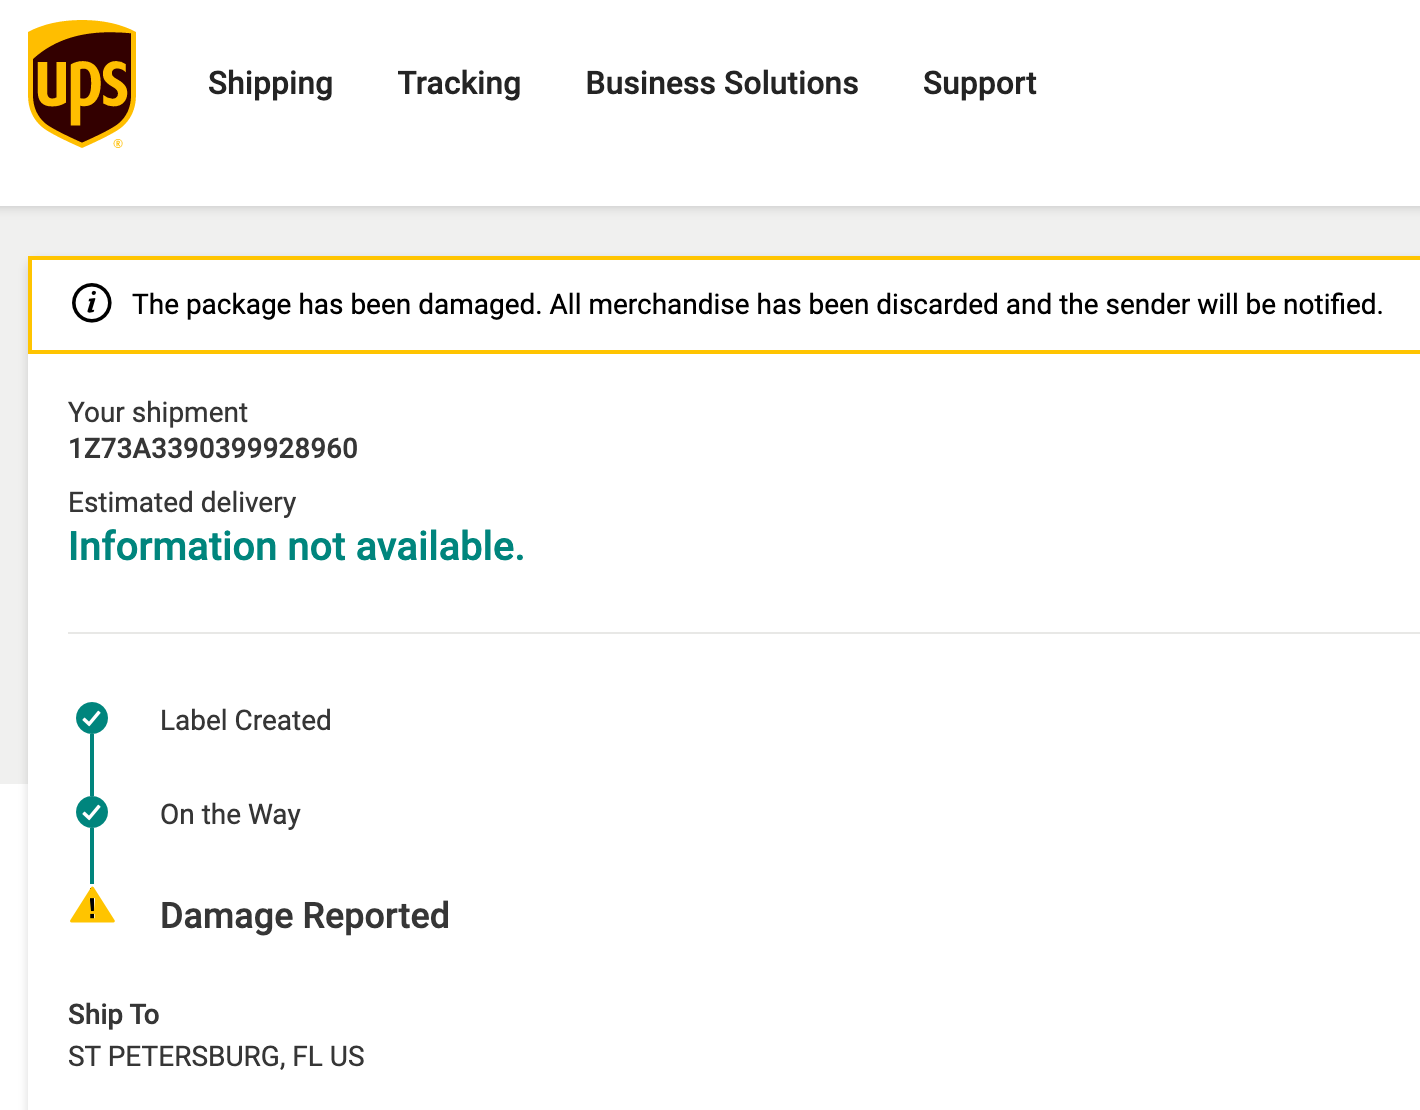Click the info icon in the damage alert

tap(92, 303)
